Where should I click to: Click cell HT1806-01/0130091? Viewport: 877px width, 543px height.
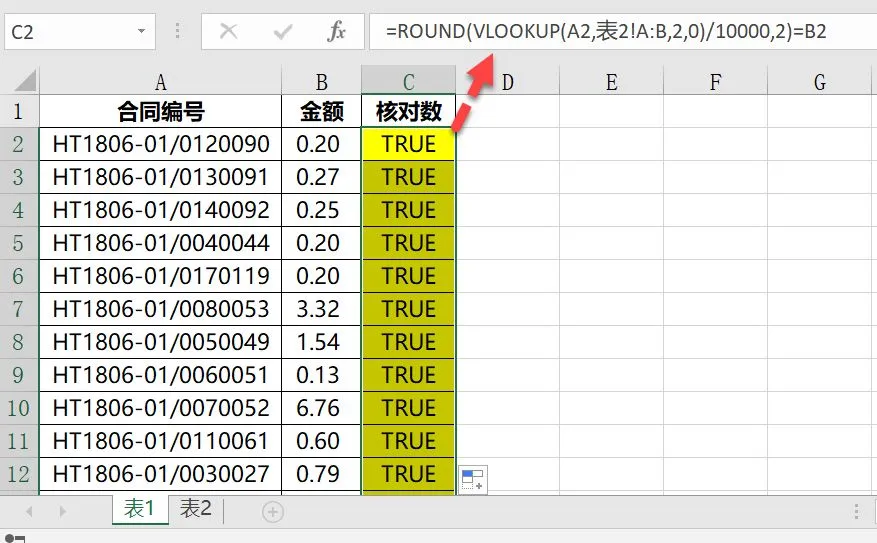click(x=161, y=177)
